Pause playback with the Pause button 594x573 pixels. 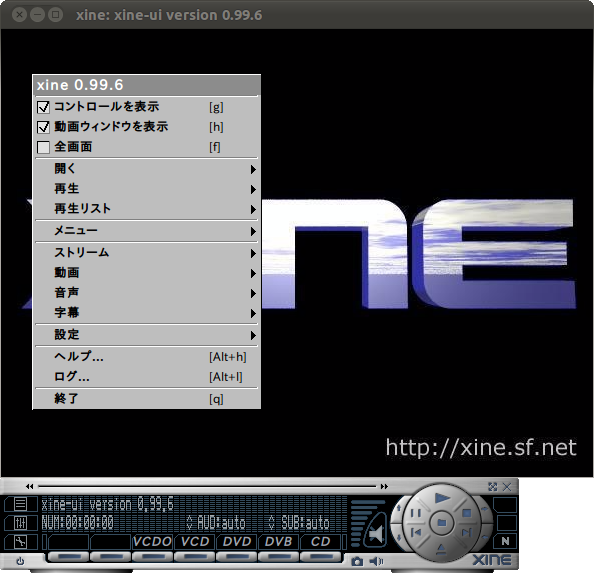pyautogui.click(x=416, y=513)
